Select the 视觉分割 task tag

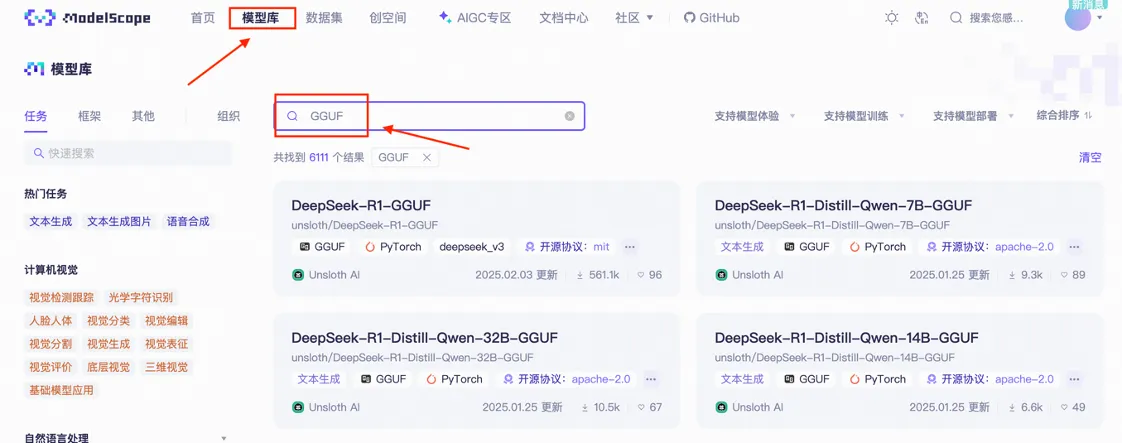point(51,344)
